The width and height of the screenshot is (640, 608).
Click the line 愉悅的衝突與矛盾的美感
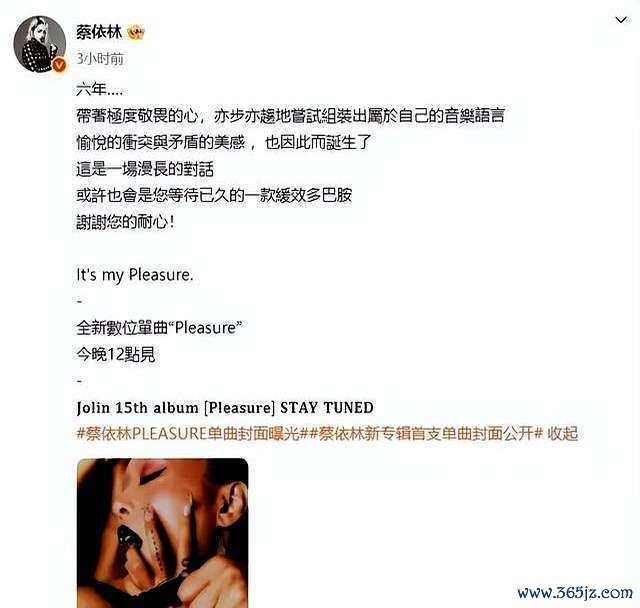click(224, 142)
